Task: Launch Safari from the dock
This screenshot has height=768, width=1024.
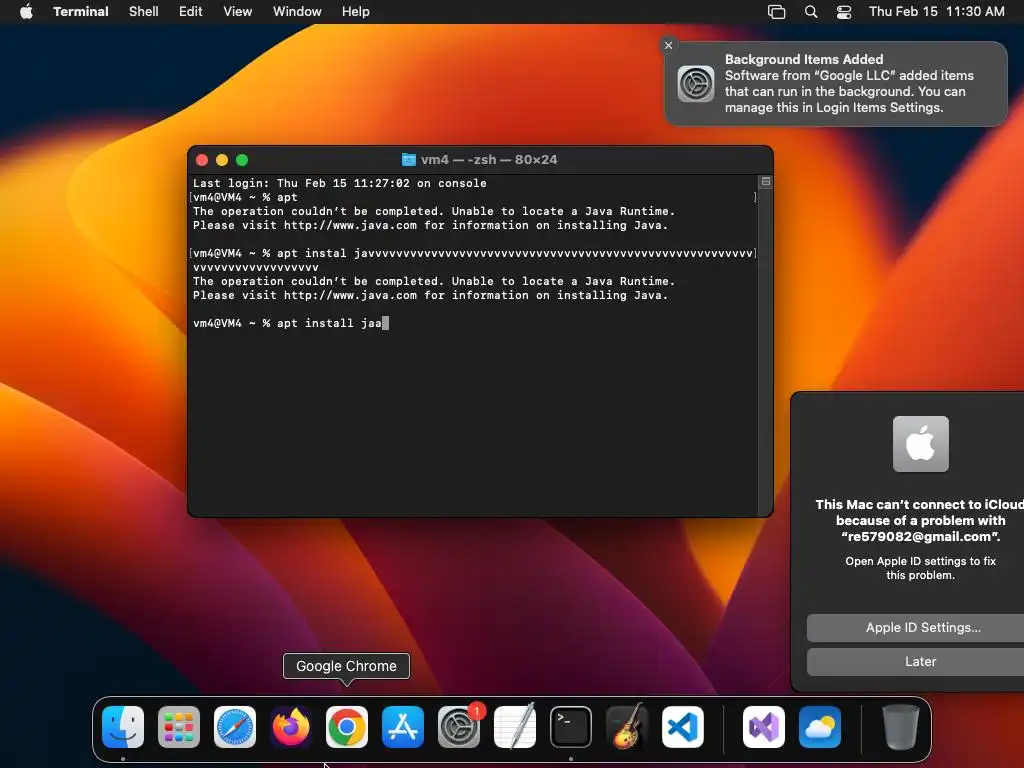Action: coord(235,726)
